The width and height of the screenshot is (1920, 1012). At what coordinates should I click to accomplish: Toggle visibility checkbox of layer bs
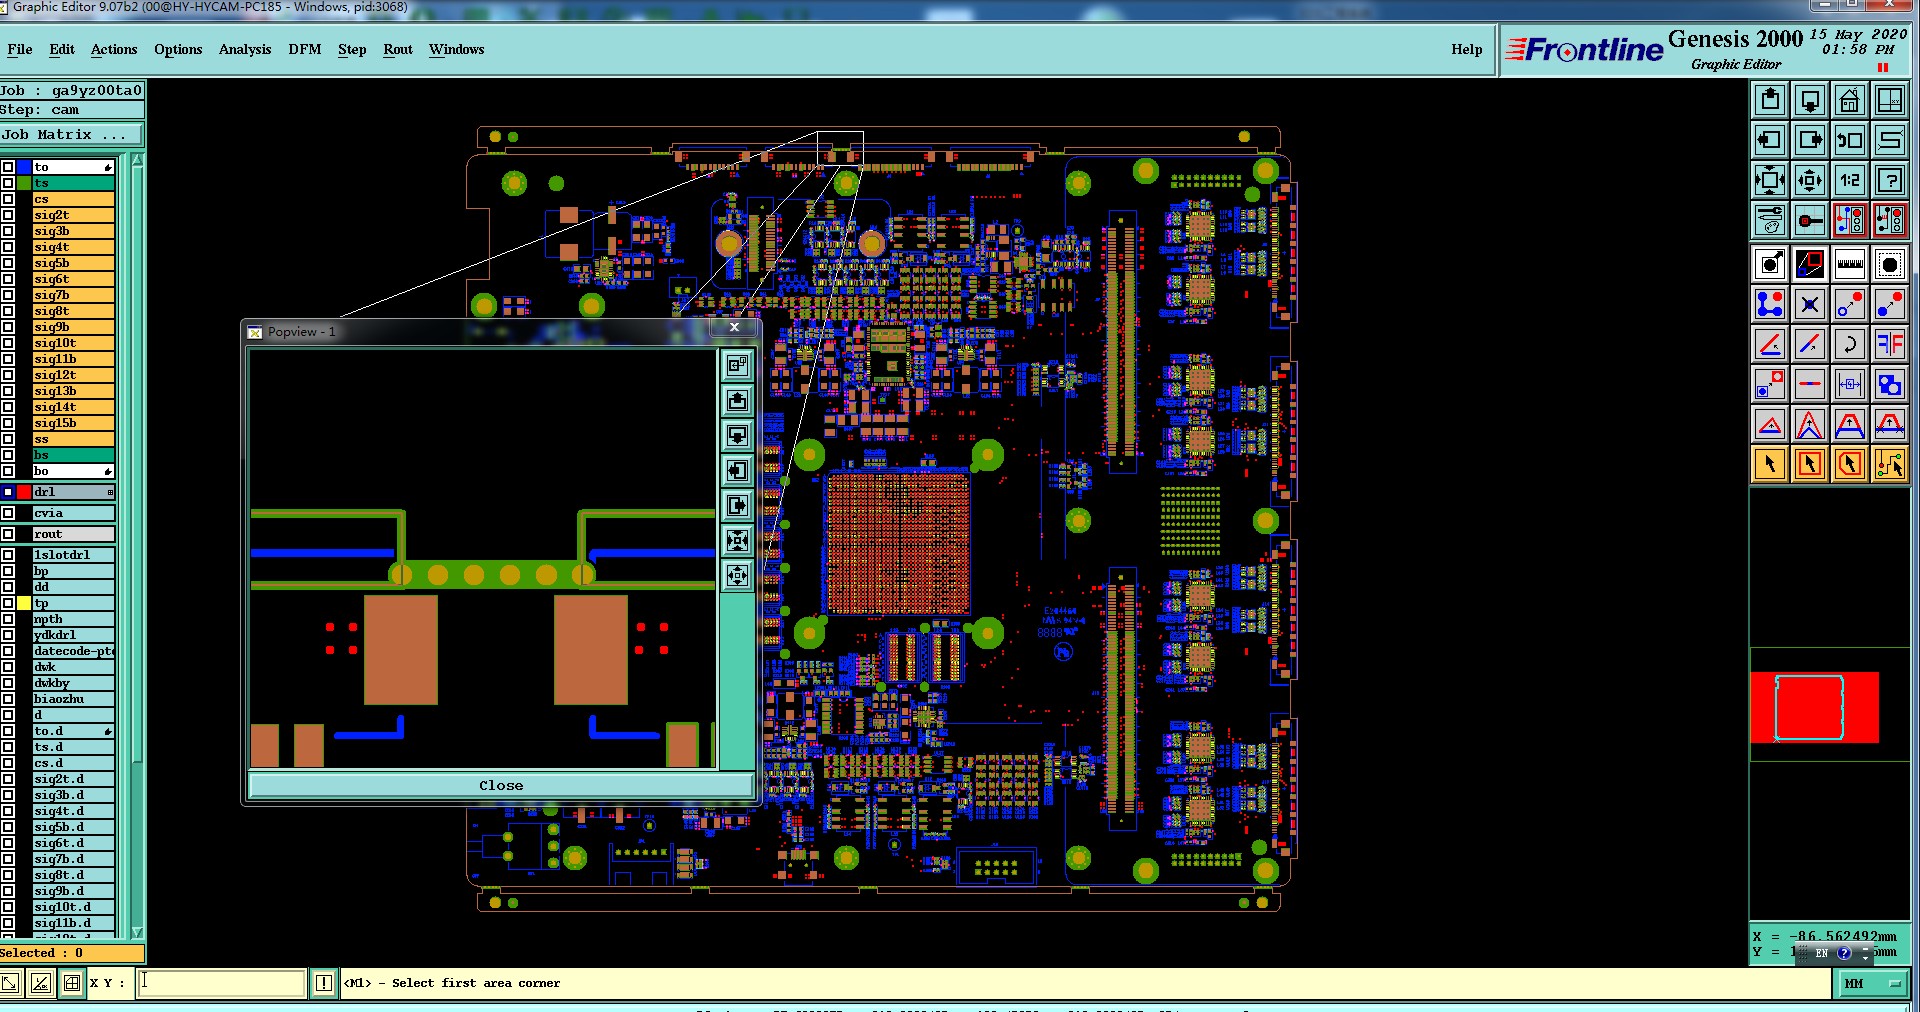[x=8, y=455]
